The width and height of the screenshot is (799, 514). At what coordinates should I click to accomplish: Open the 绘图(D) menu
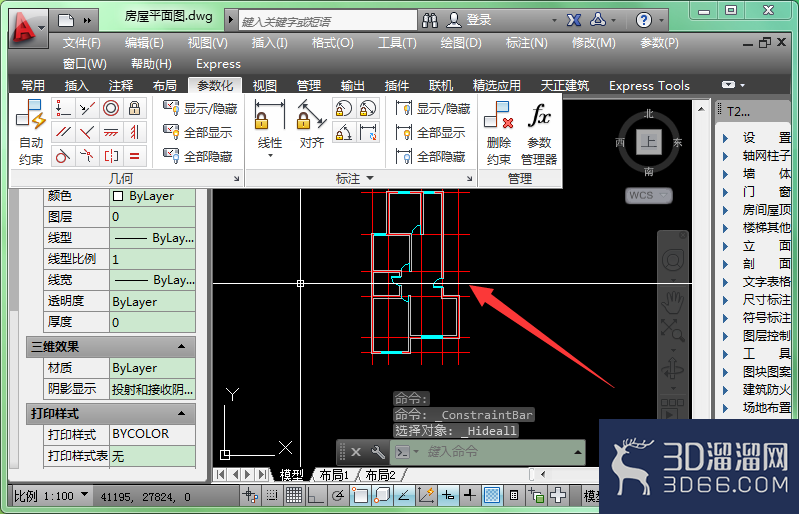point(461,43)
